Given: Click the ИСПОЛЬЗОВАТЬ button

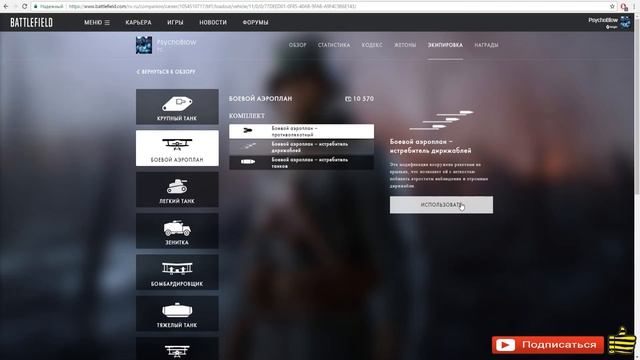Looking at the screenshot, I should pos(441,205).
